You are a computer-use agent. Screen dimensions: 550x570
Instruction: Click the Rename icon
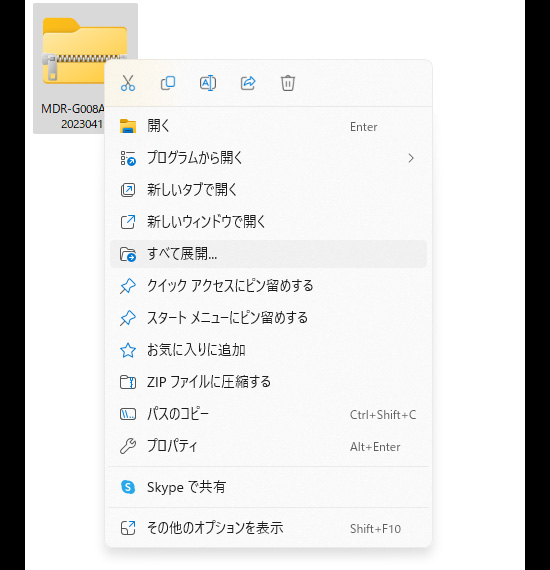point(208,83)
